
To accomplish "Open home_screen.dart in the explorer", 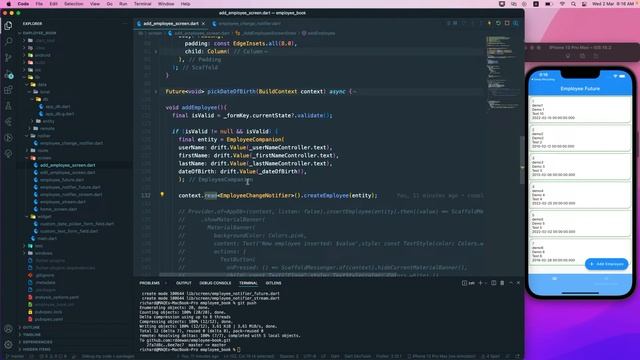I will (58, 209).
